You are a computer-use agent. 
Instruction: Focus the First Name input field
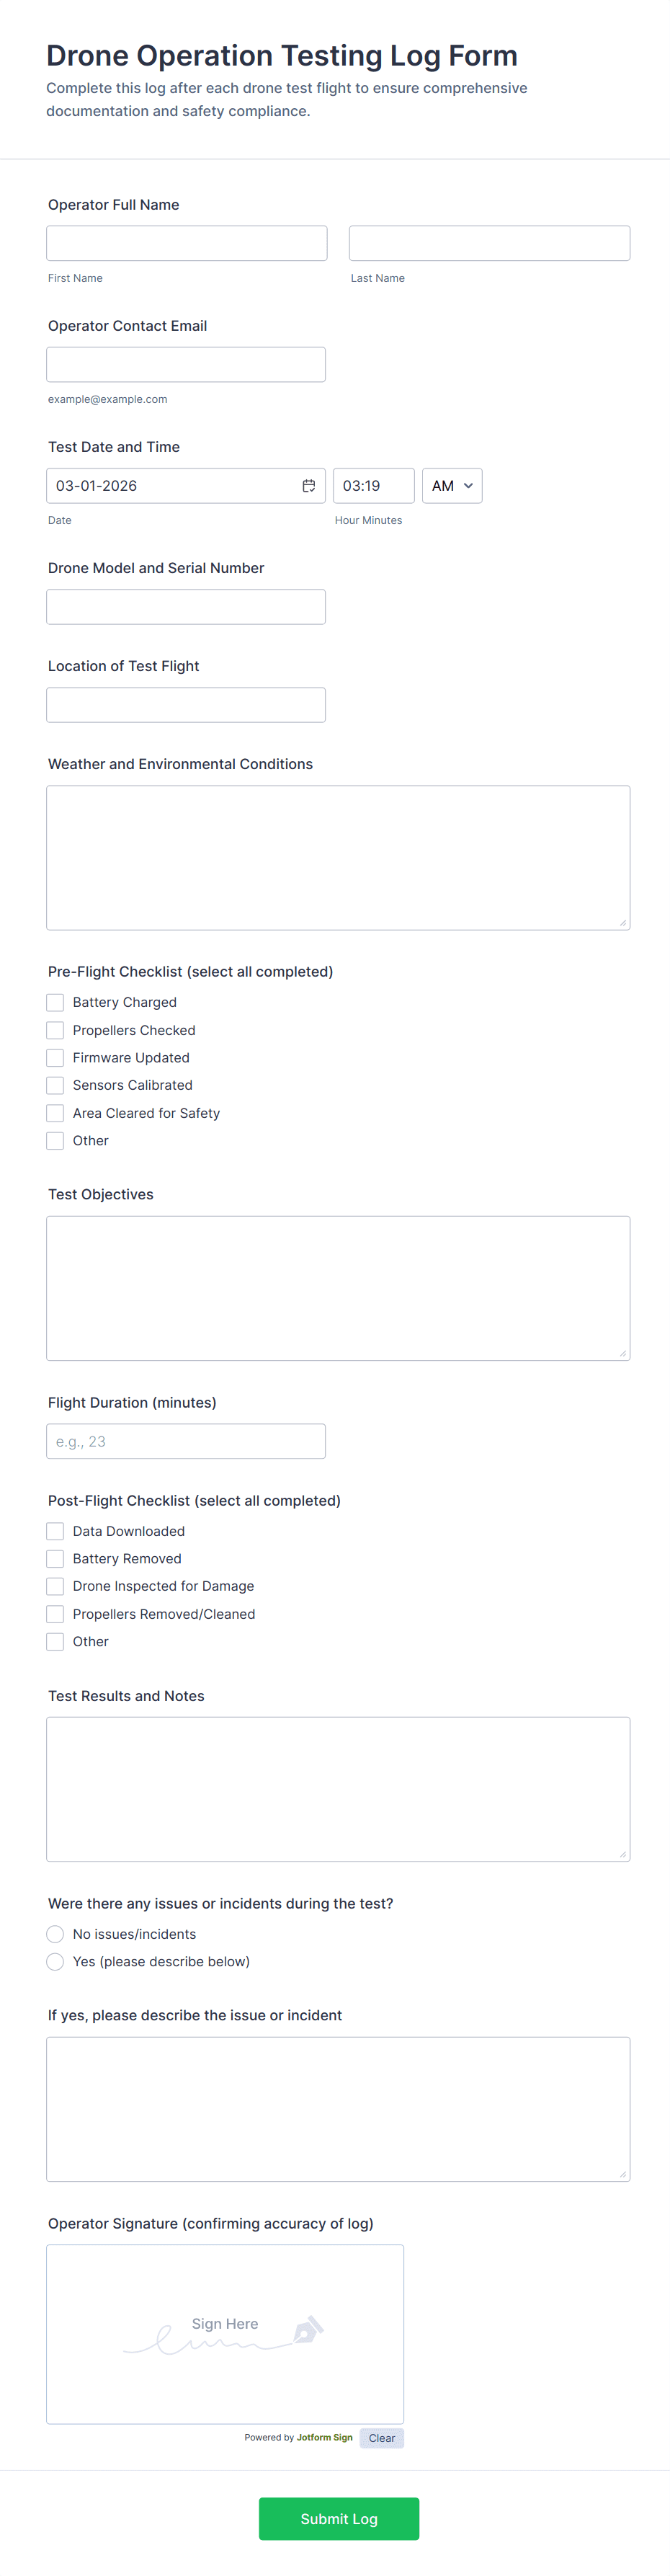point(187,243)
